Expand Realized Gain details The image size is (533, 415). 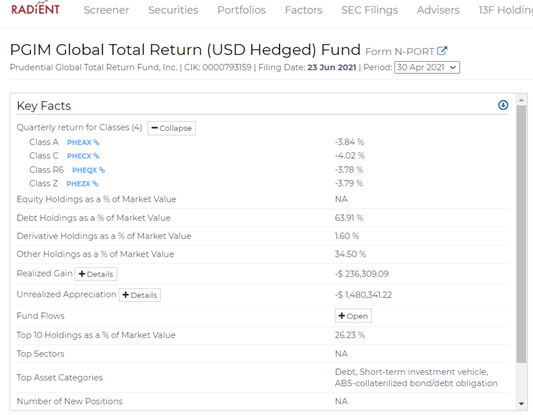coord(96,274)
